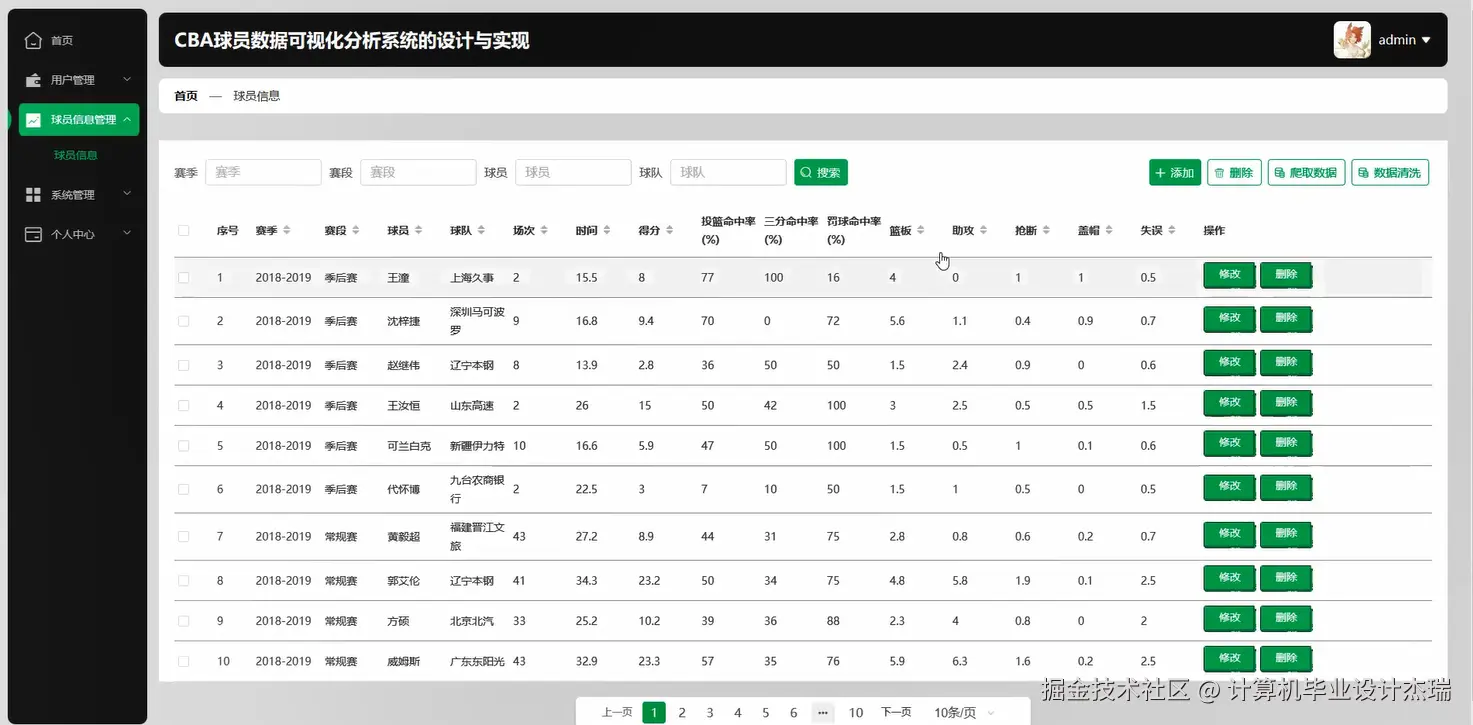Go to page 2

(x=682, y=713)
